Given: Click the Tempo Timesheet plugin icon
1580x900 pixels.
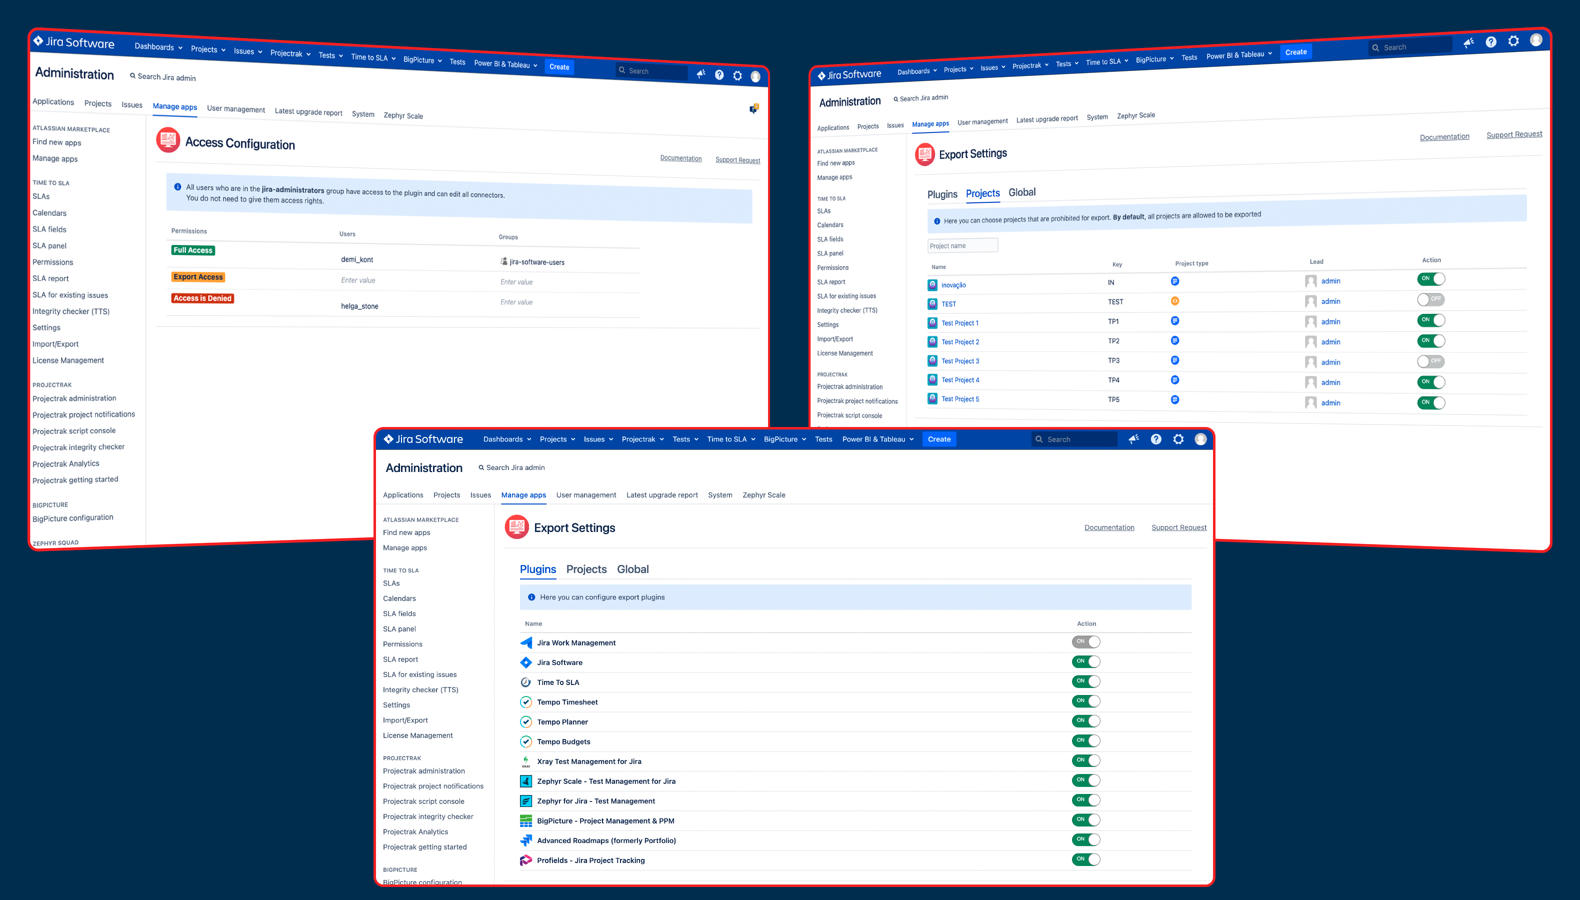Looking at the screenshot, I should (526, 702).
